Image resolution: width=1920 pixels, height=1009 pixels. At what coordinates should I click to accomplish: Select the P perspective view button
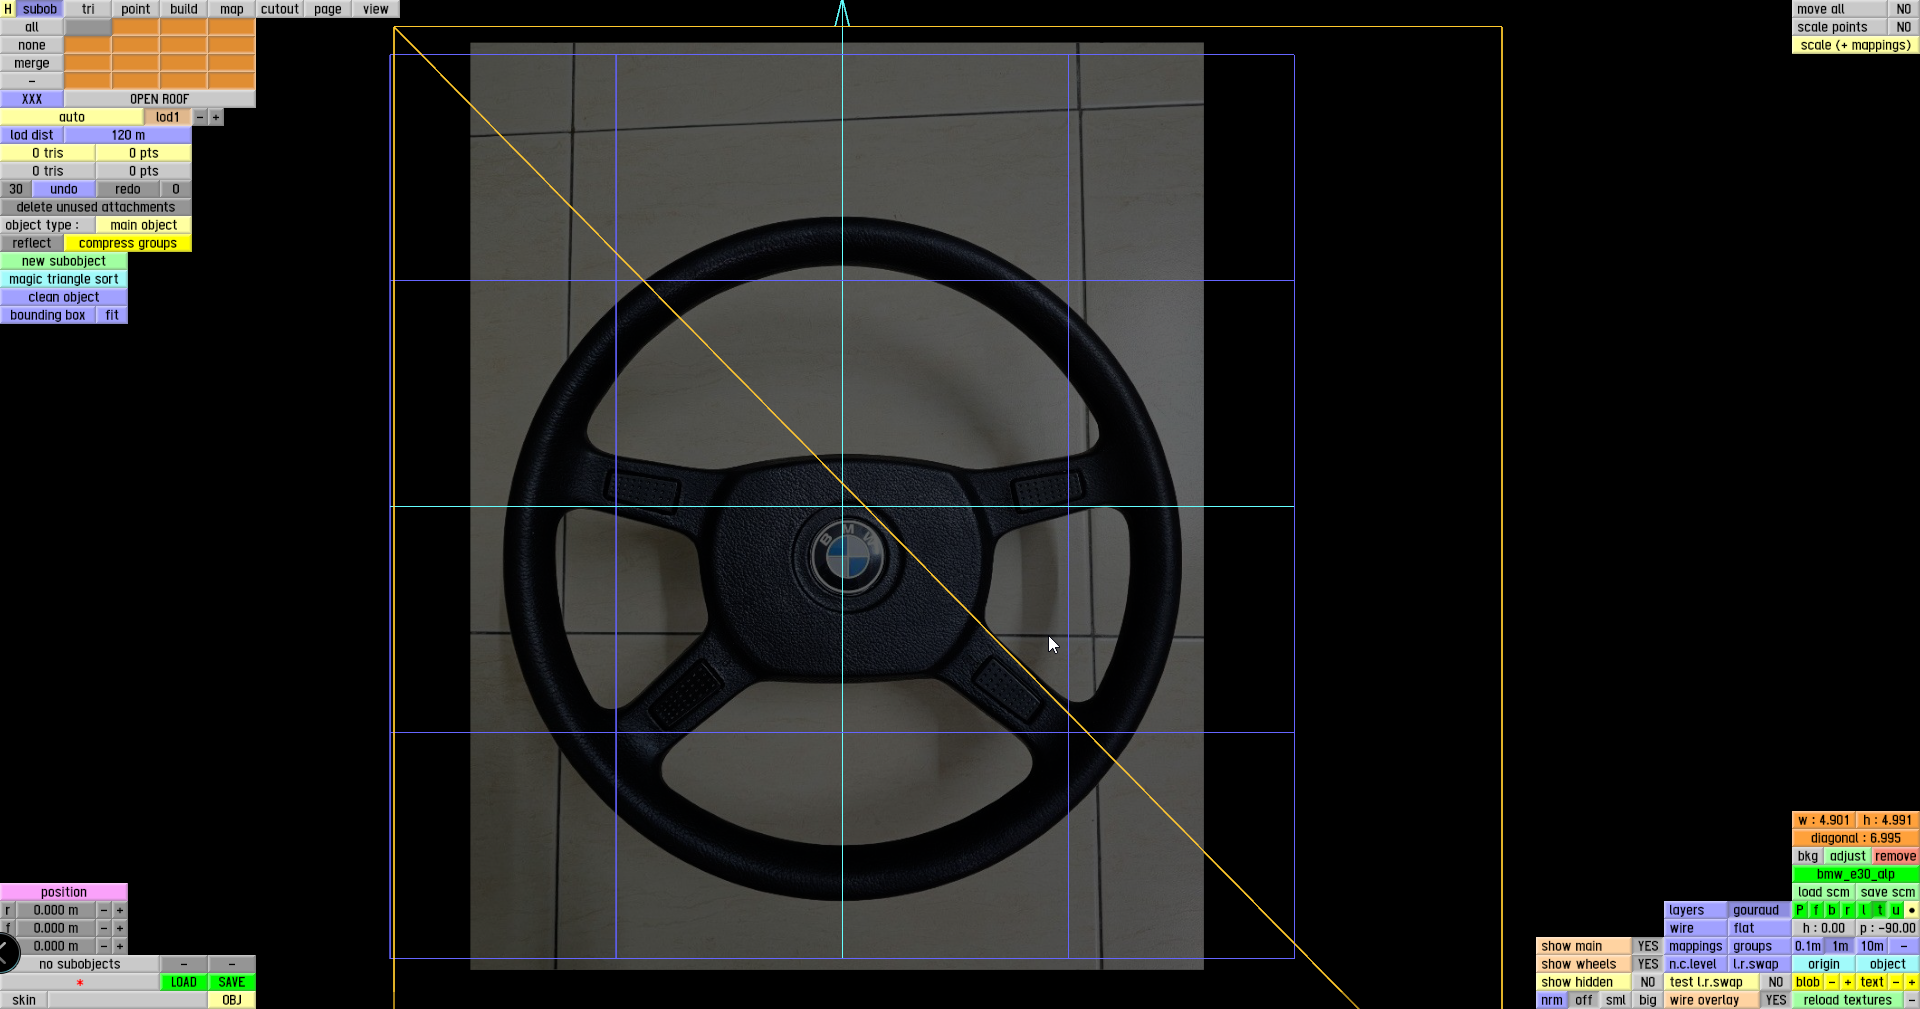pos(1800,910)
